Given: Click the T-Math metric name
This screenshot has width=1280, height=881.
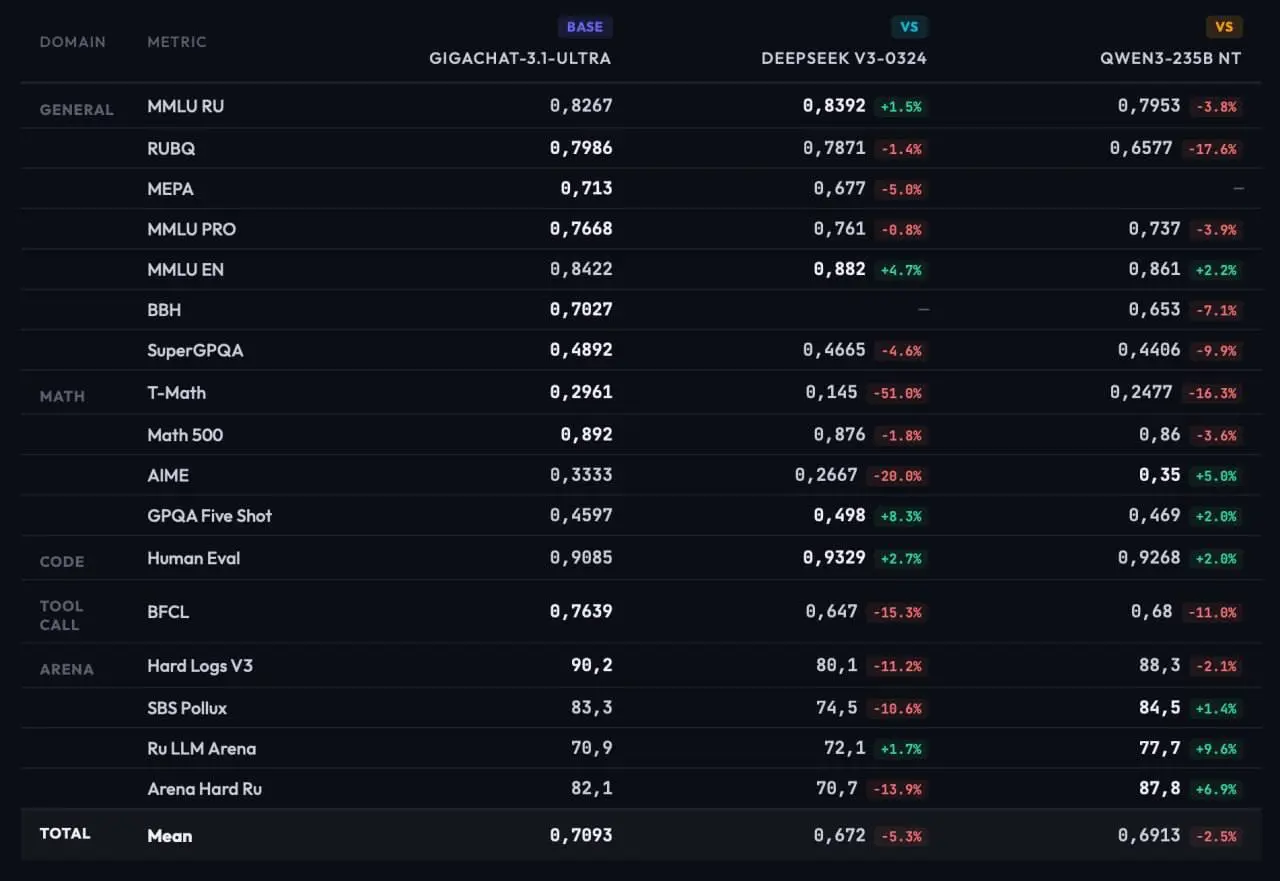Looking at the screenshot, I should pyautogui.click(x=177, y=393).
